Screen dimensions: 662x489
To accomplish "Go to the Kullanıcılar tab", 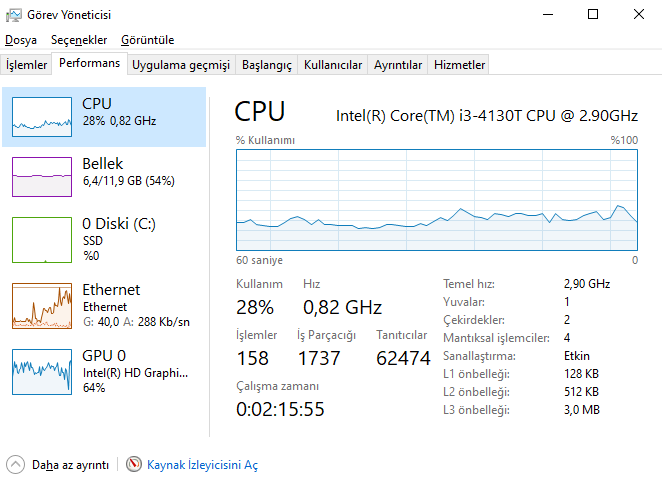I will (x=333, y=65).
